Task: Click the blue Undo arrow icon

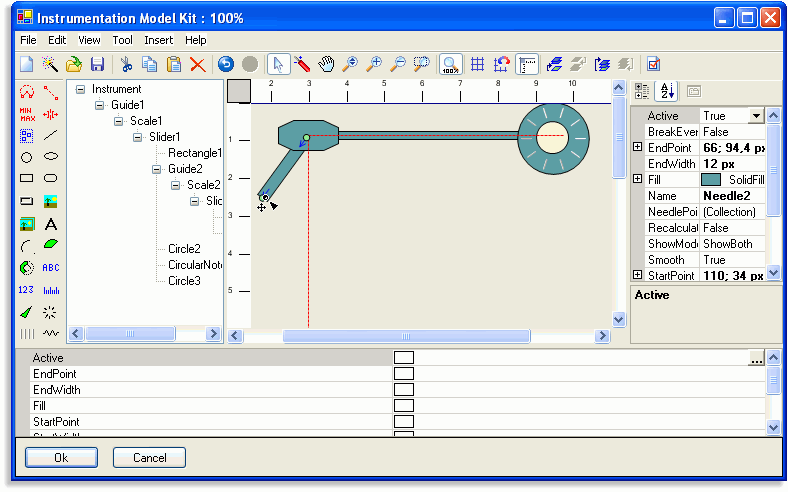Action: [x=226, y=64]
